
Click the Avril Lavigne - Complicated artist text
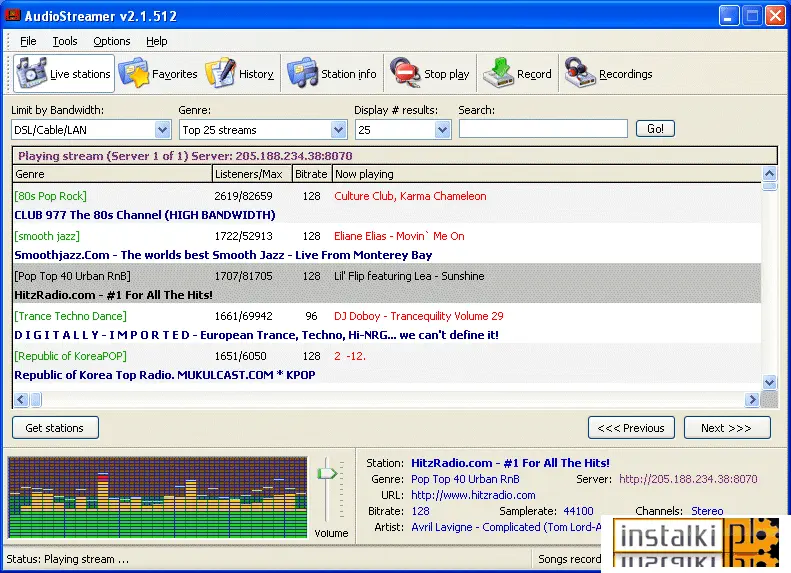pyautogui.click(x=506, y=527)
